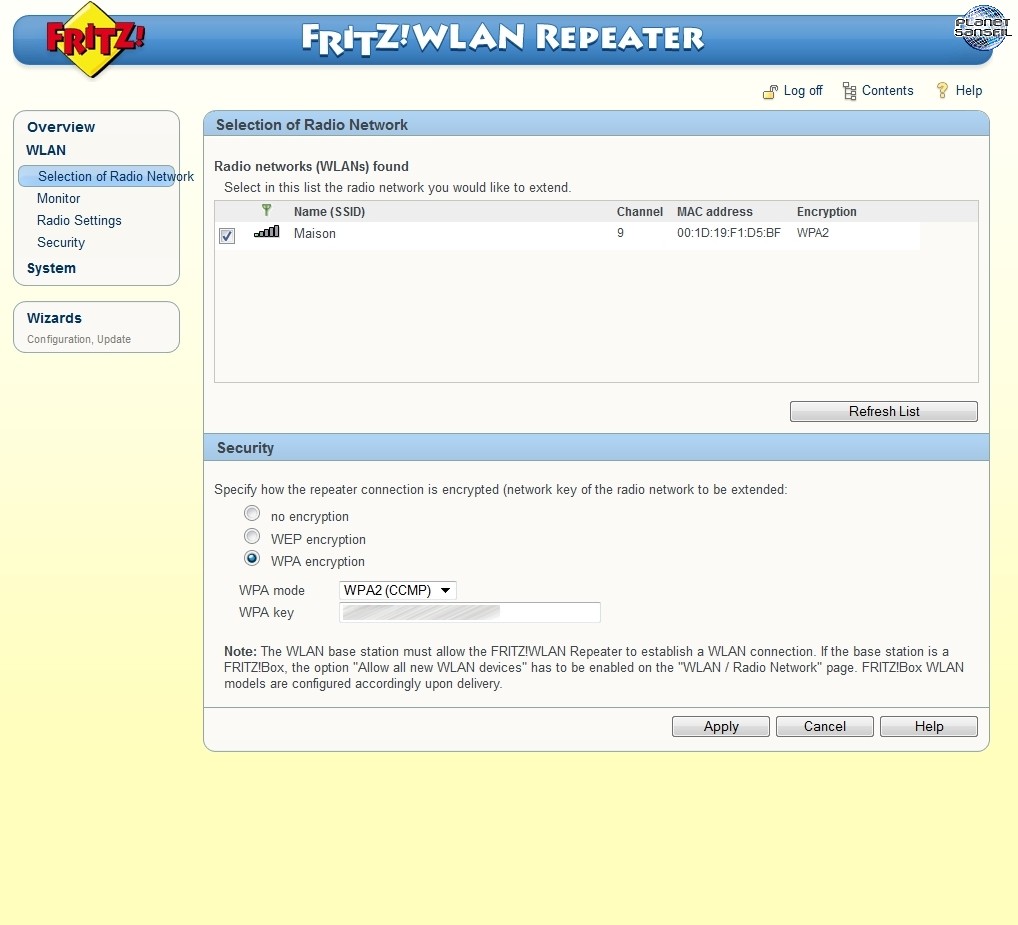The image size is (1018, 925).
Task: Click the signal strength bars icon for Maison
Action: tap(267, 231)
